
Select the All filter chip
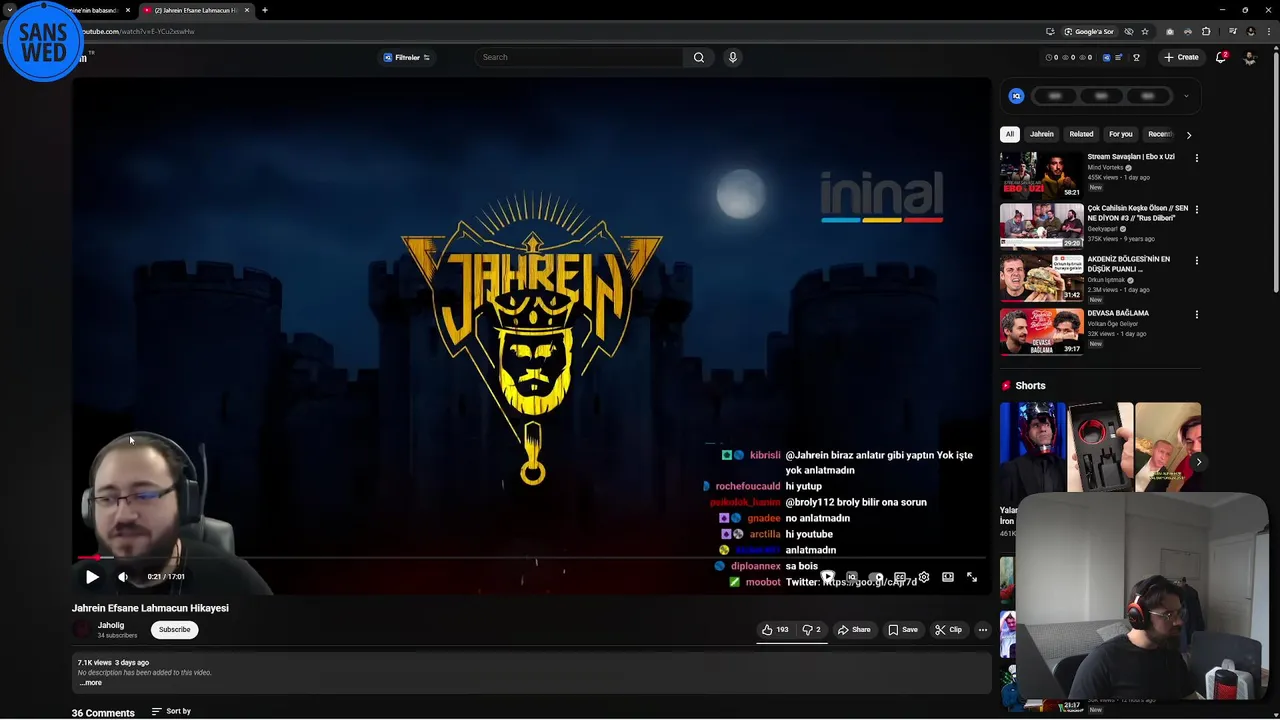1010,134
